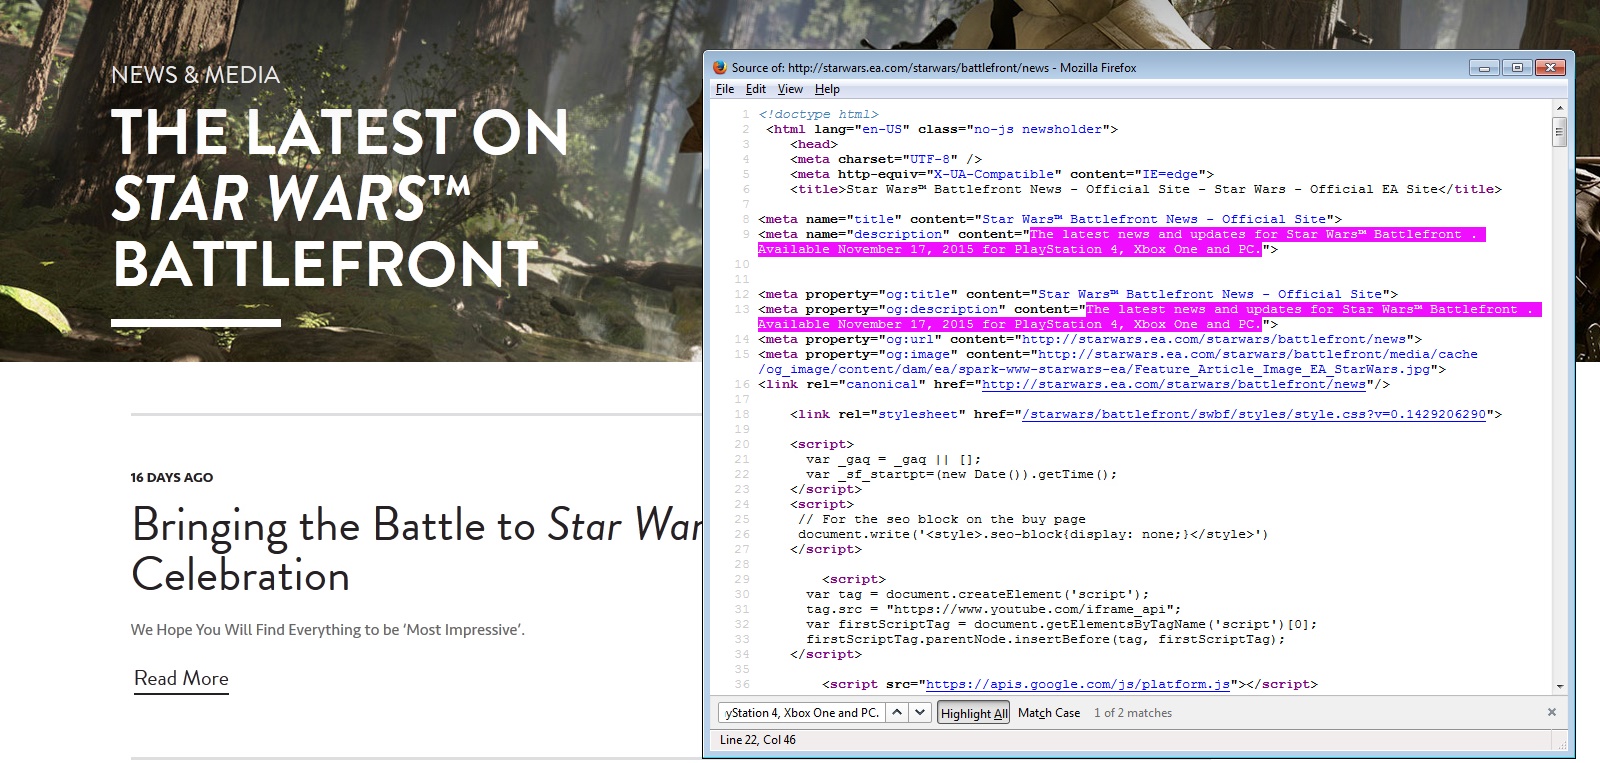Open the View menu in source viewer

point(790,89)
